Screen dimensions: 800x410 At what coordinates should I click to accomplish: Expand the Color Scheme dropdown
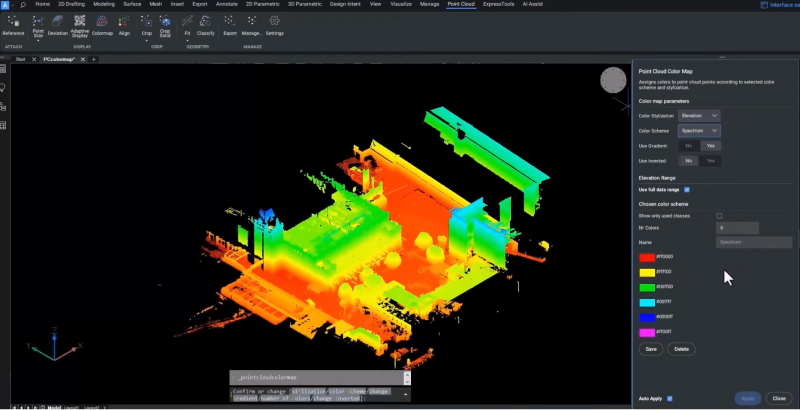[x=699, y=131]
